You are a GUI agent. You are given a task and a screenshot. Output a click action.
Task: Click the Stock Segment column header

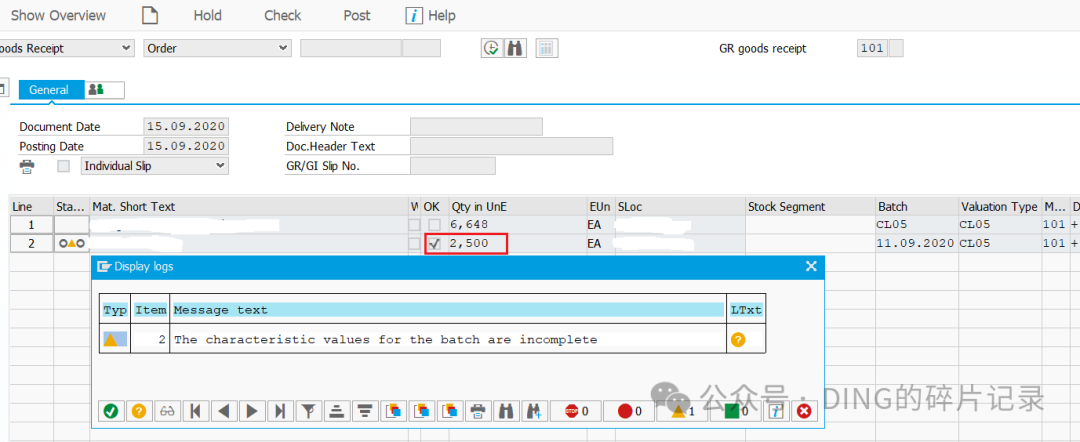(810, 207)
